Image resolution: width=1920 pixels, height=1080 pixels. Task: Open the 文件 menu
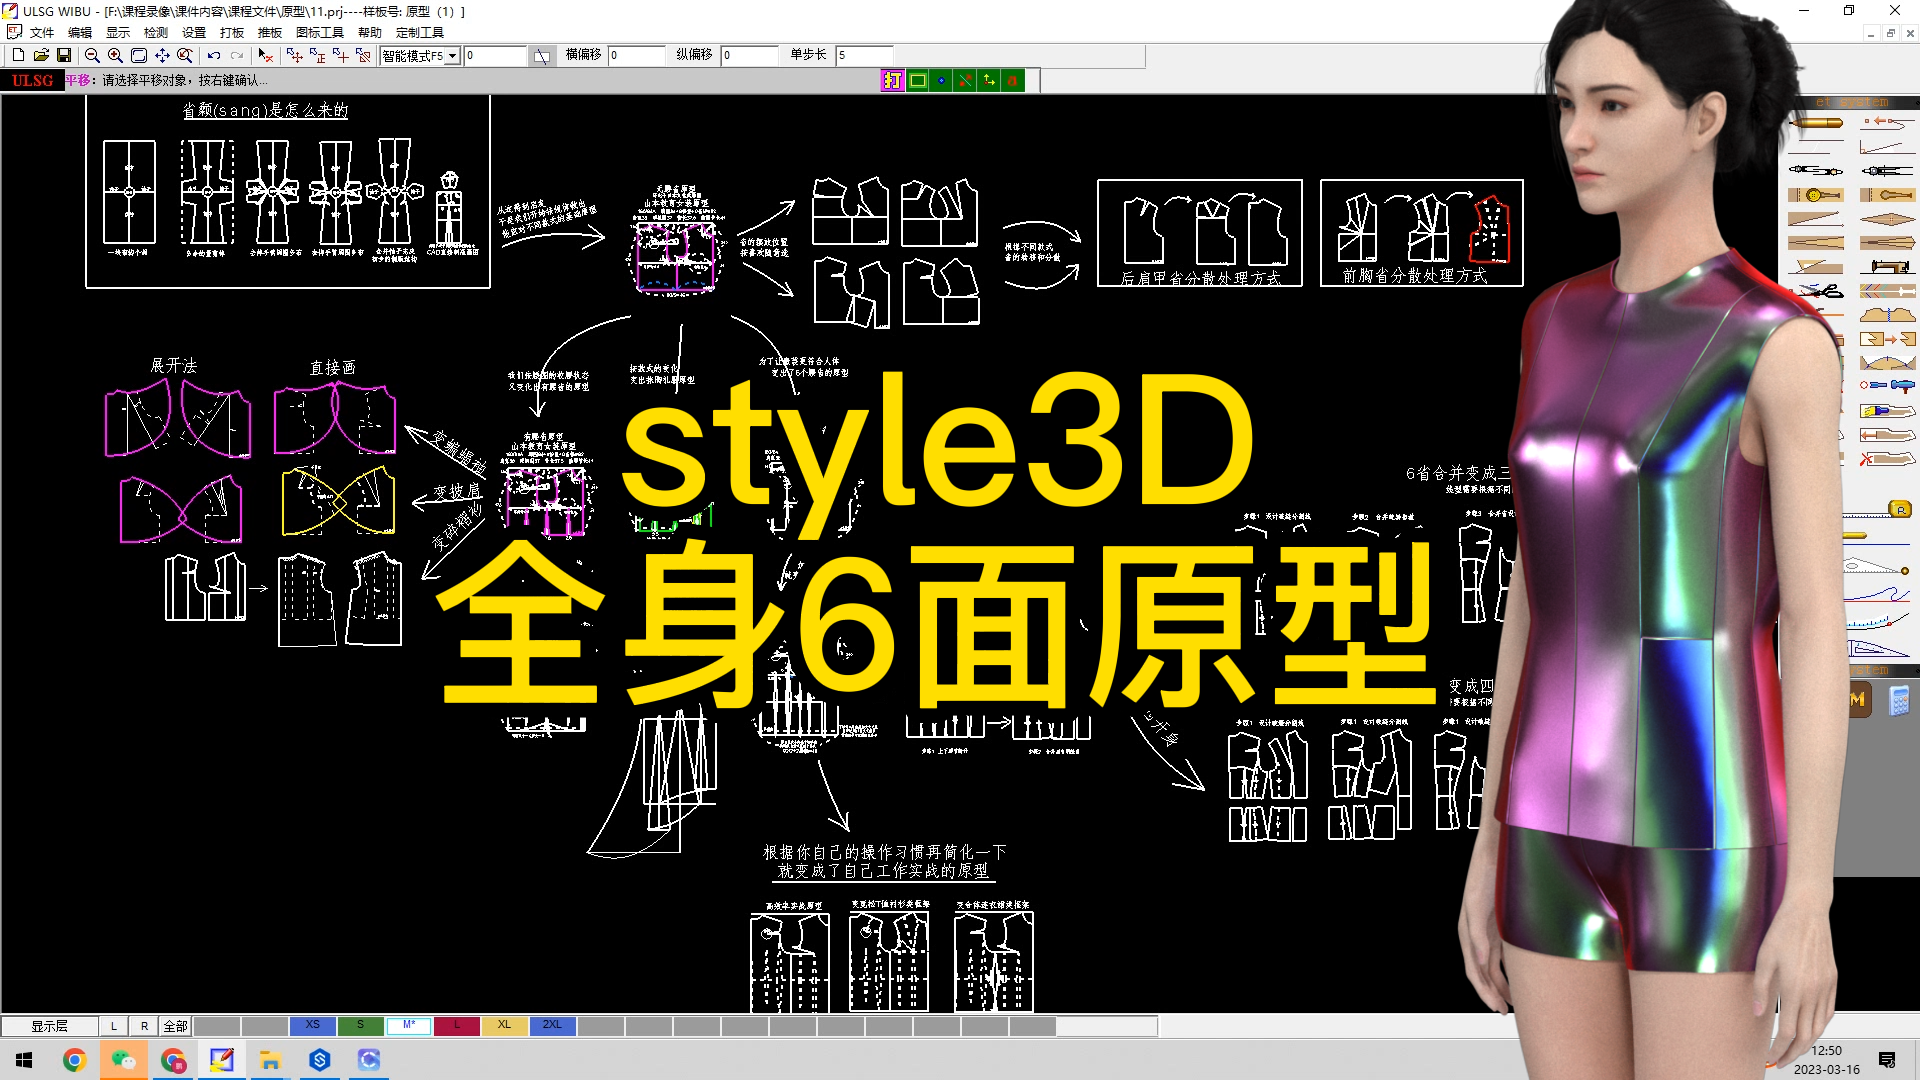pos(42,33)
